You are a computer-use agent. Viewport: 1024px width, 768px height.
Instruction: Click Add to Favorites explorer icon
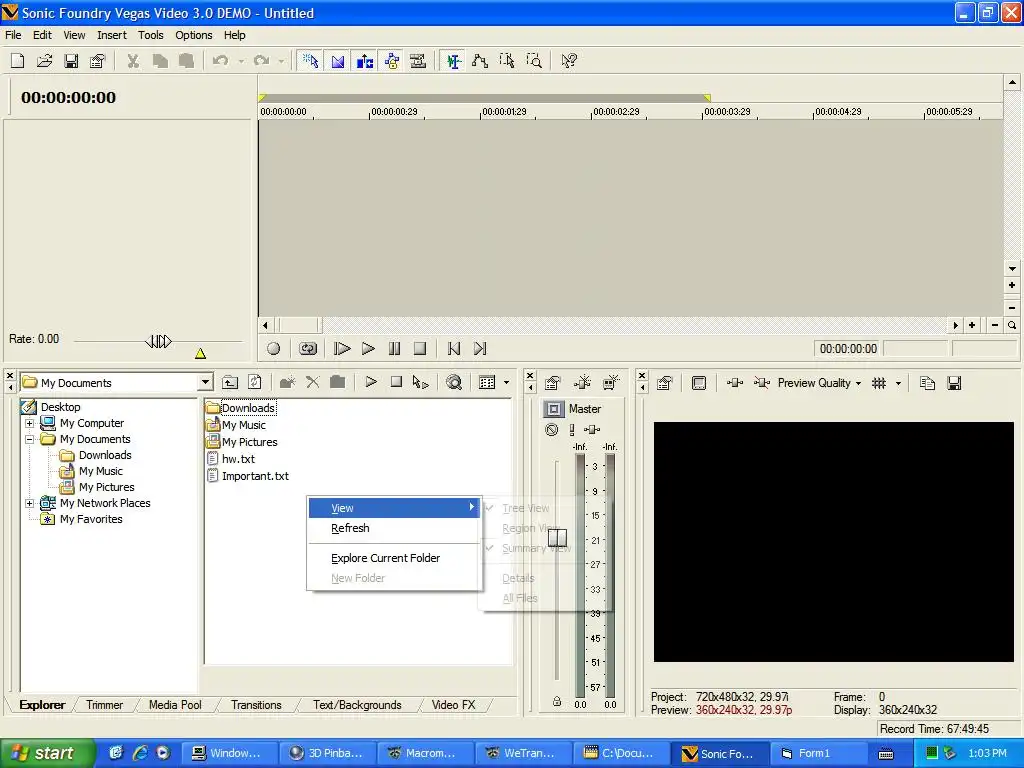coord(287,383)
